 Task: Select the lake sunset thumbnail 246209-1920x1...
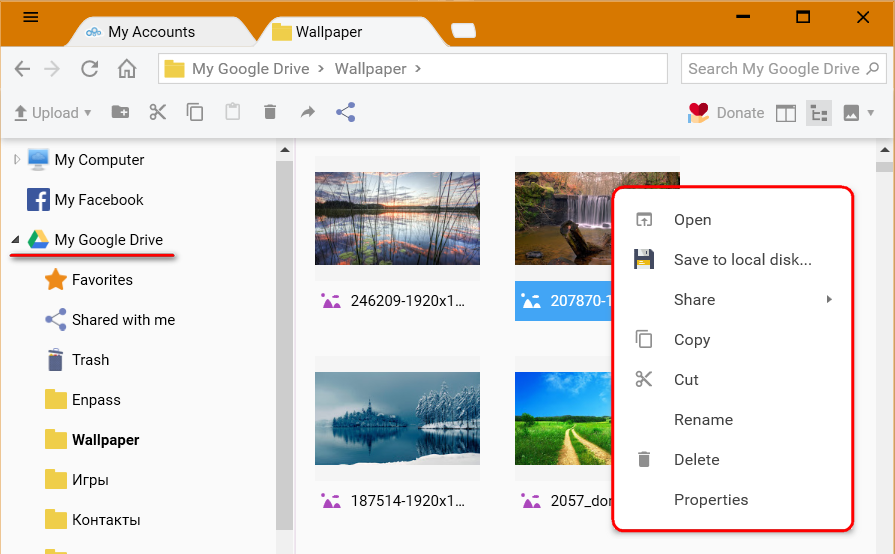pyautogui.click(x=397, y=219)
